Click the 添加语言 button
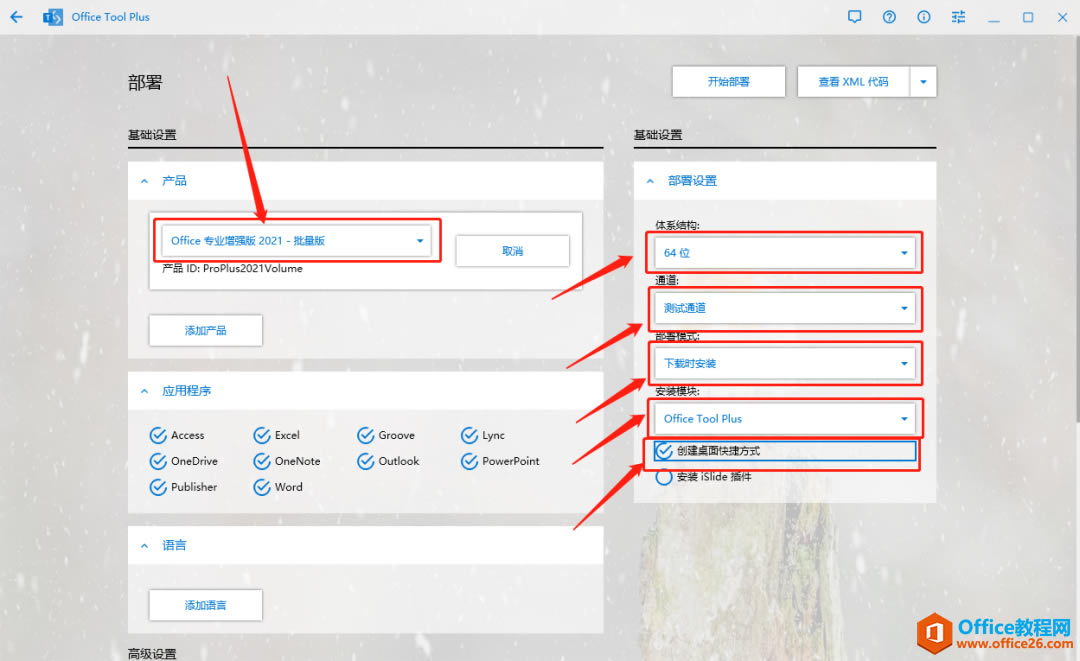1080x661 pixels. point(205,605)
